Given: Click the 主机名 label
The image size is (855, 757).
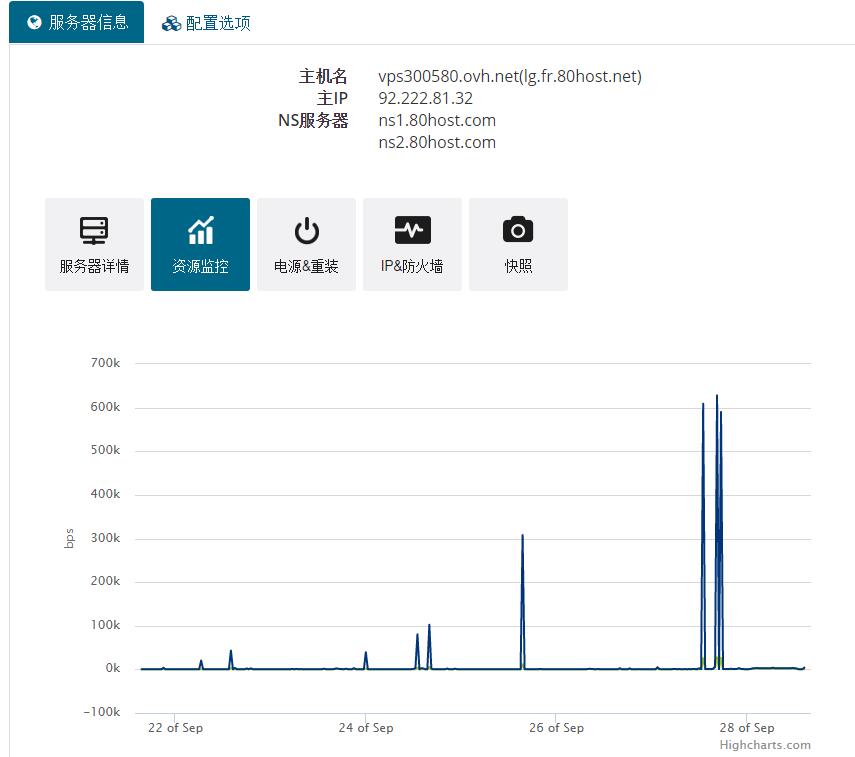Looking at the screenshot, I should click(323, 76).
